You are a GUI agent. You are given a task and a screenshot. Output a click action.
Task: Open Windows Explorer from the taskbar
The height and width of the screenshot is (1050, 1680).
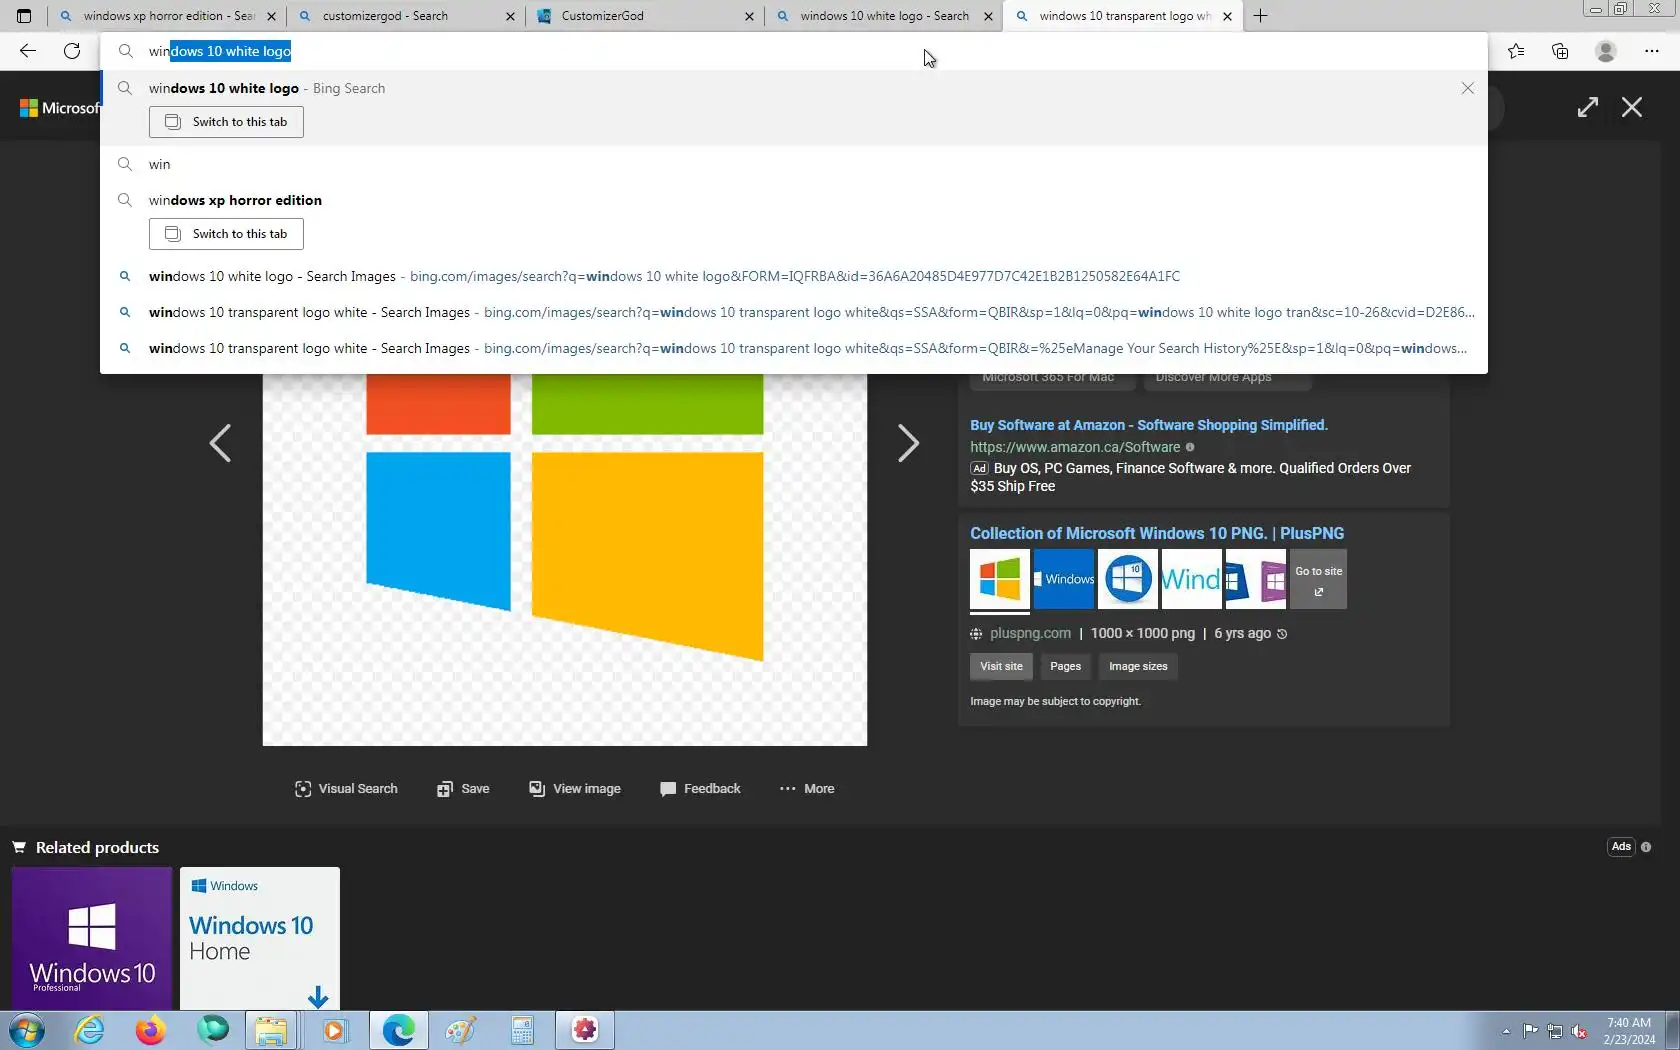[271, 1030]
